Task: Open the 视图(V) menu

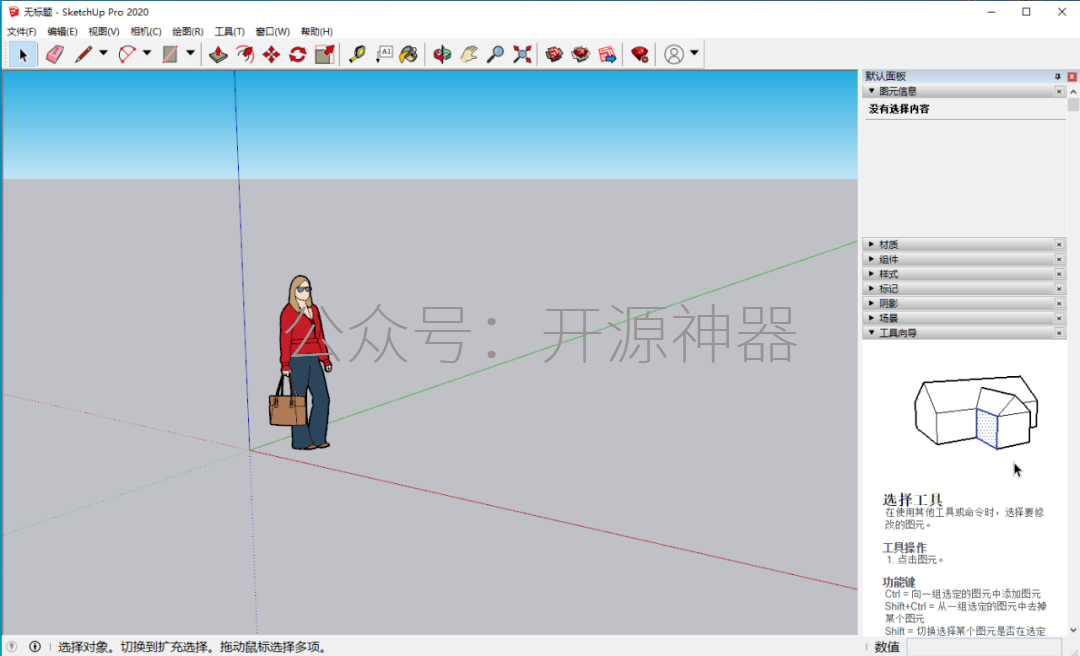Action: [x=103, y=32]
